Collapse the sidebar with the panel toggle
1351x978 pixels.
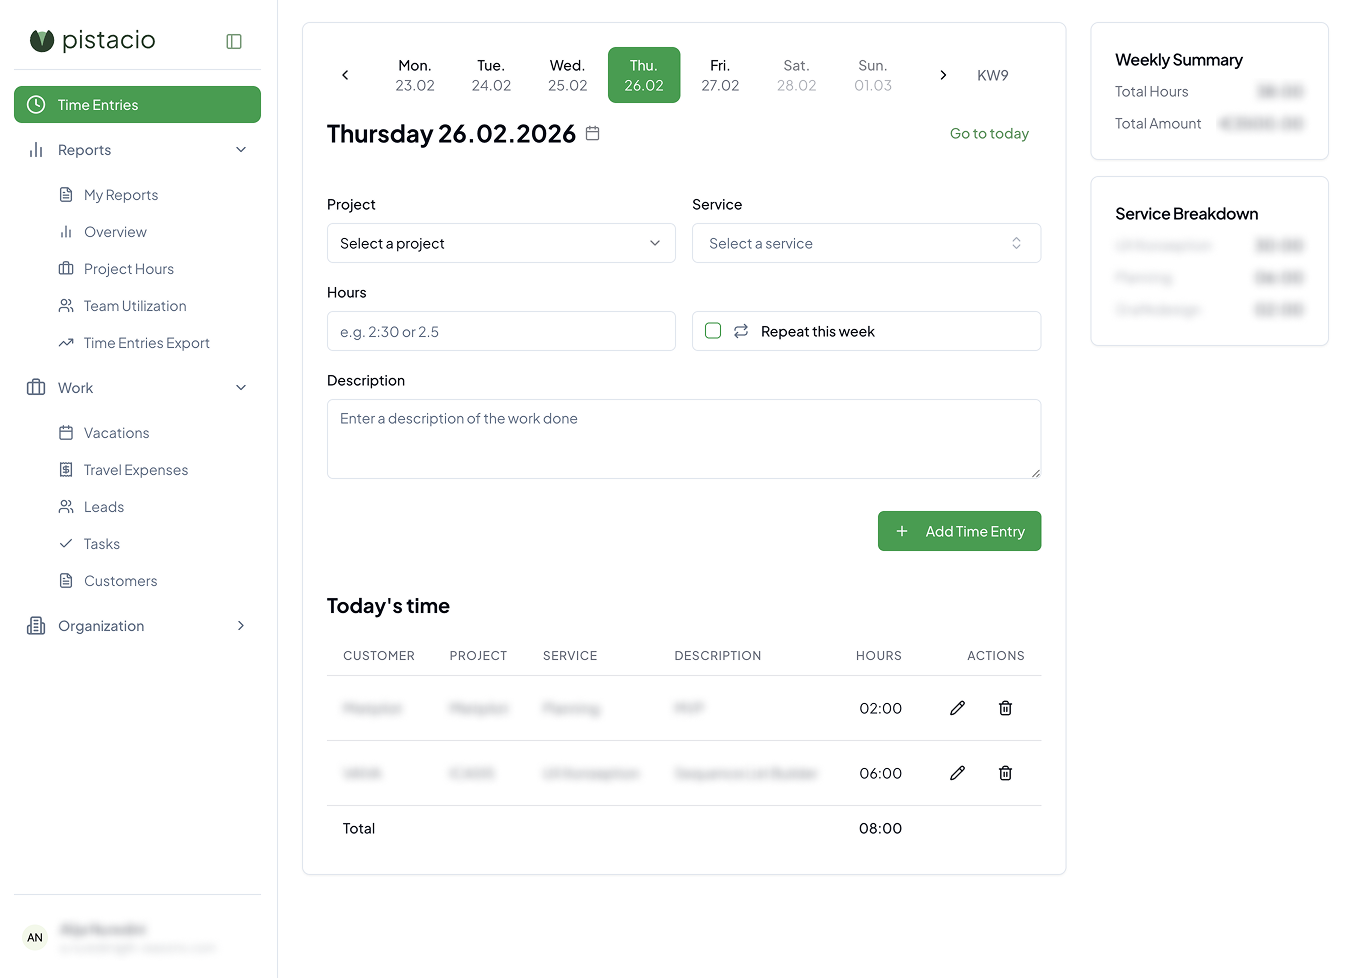coord(233,40)
